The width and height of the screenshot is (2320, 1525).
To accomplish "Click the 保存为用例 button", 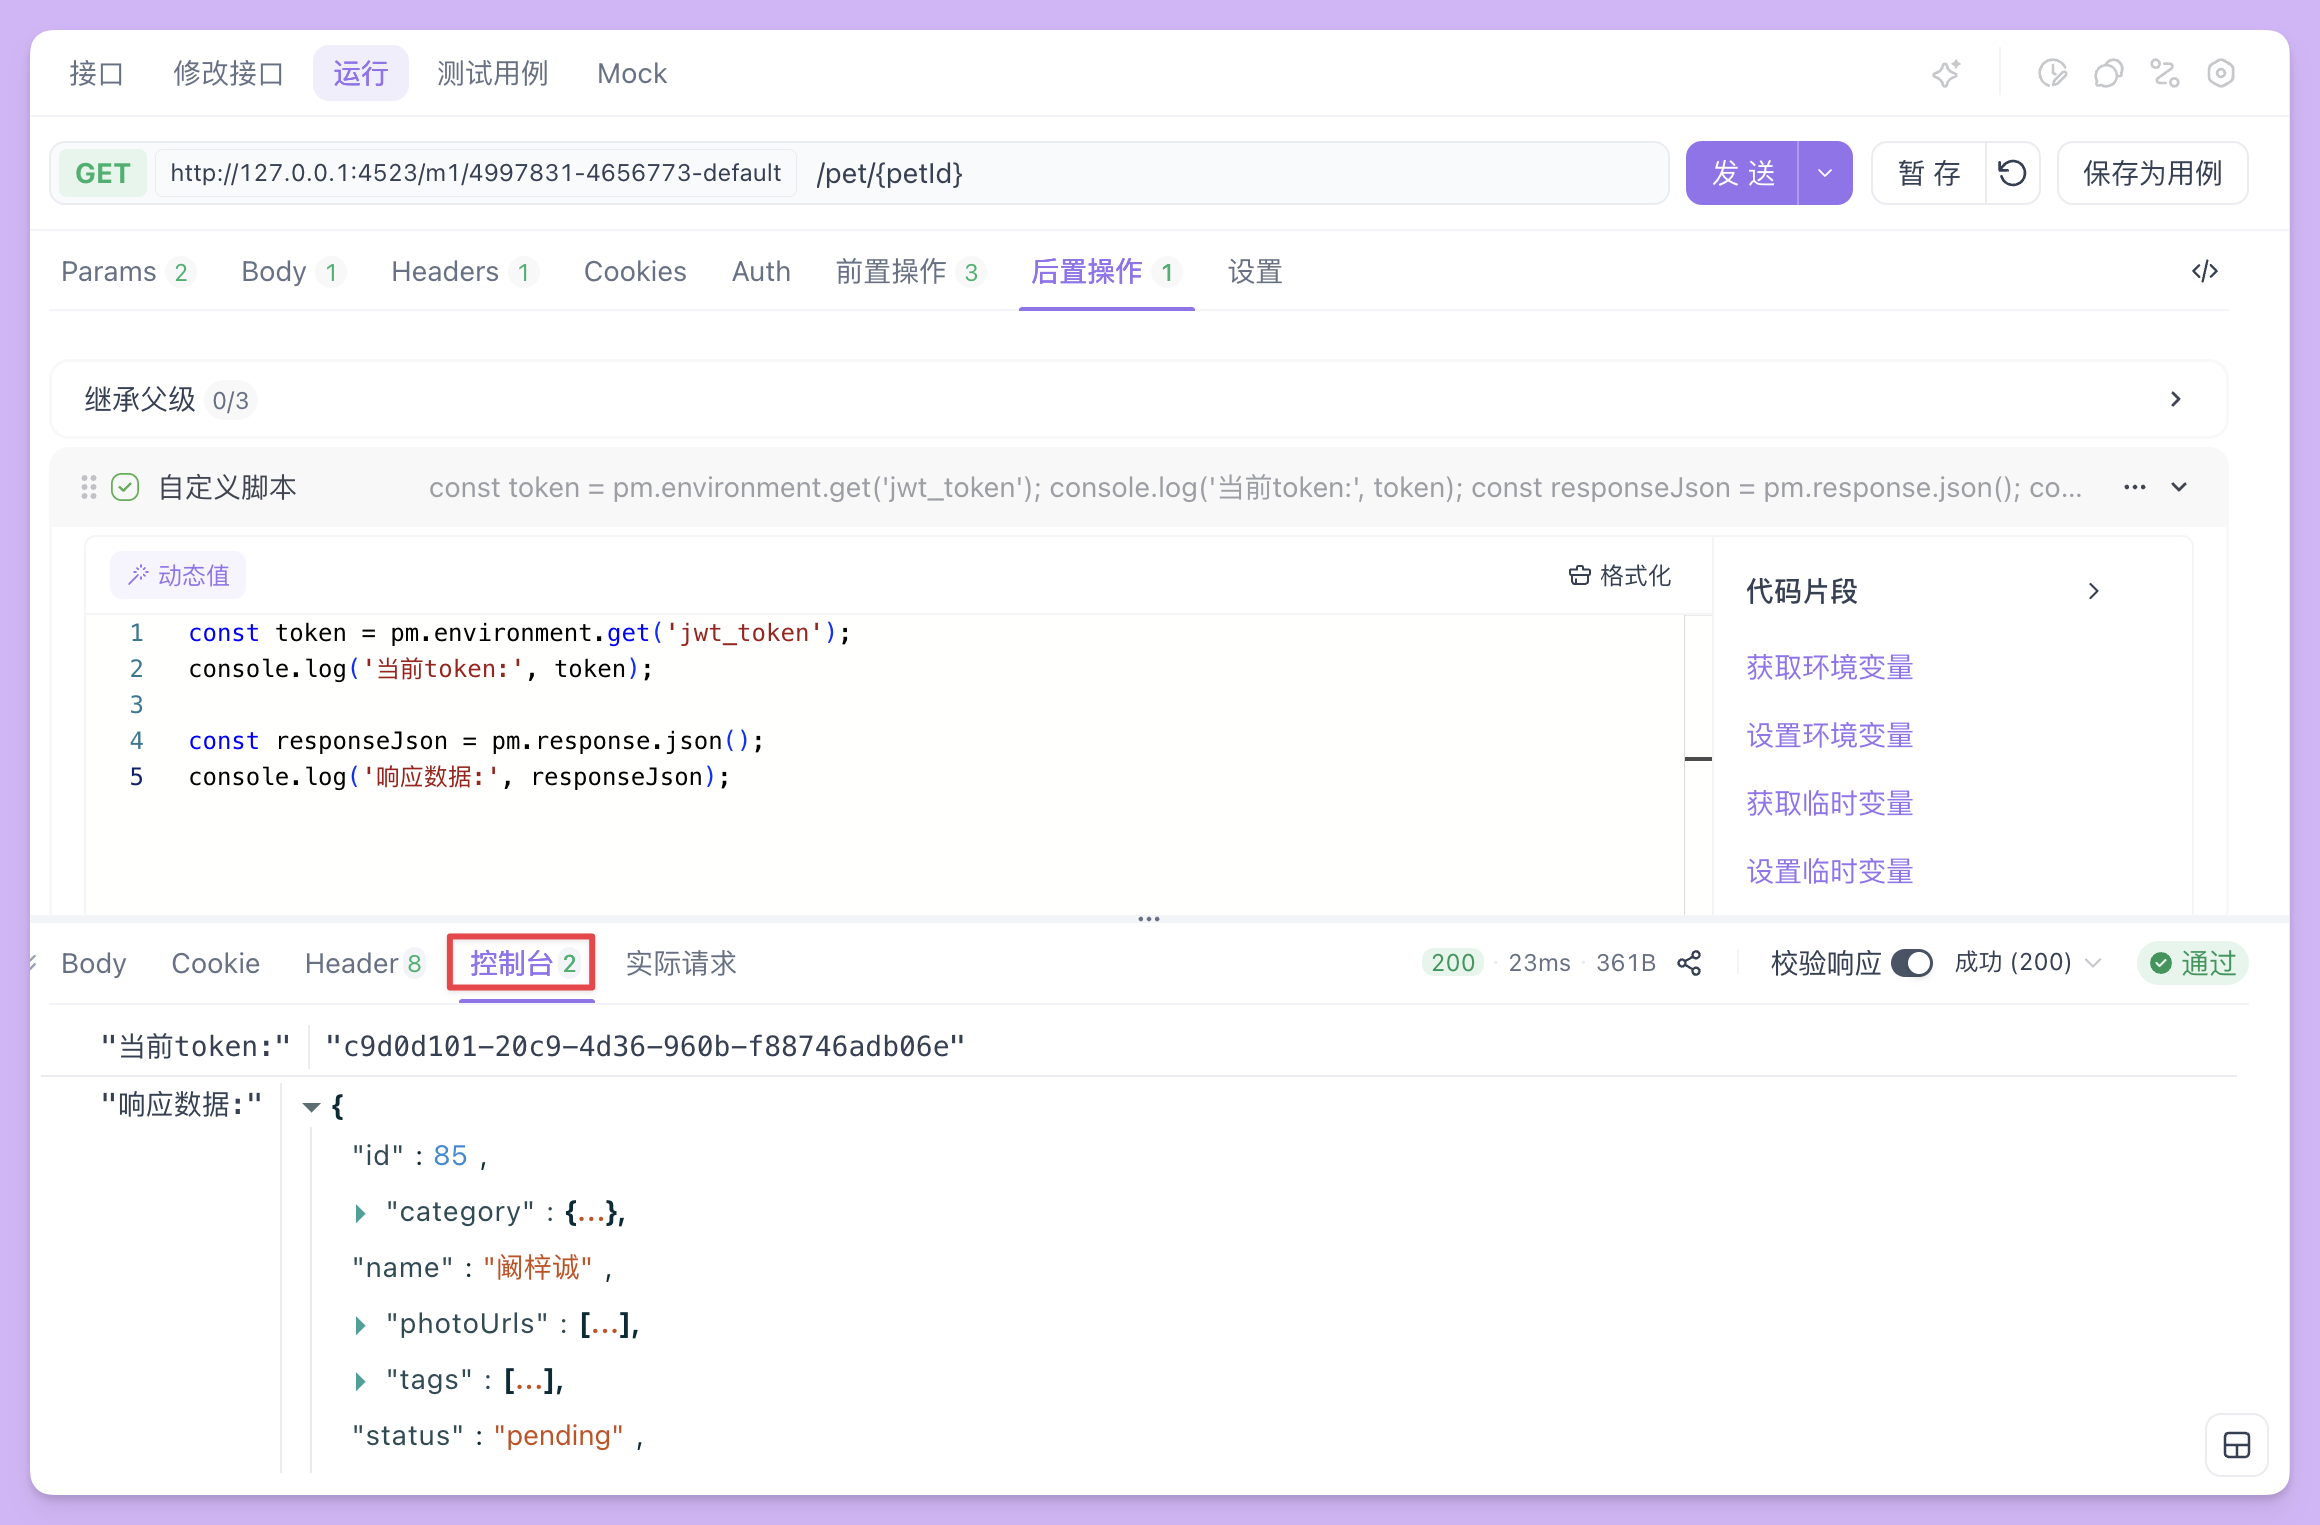I will tap(2152, 173).
